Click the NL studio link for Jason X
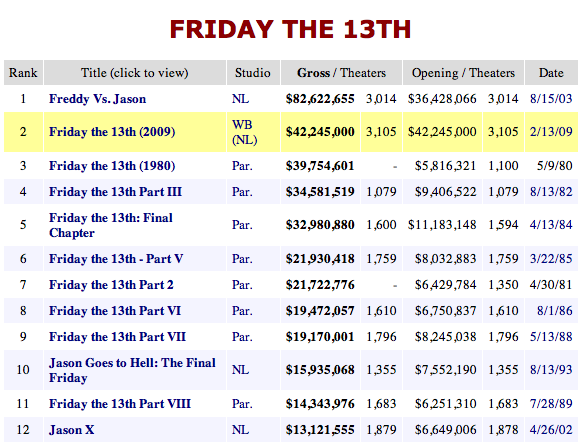584x443 pixels. [x=240, y=430]
